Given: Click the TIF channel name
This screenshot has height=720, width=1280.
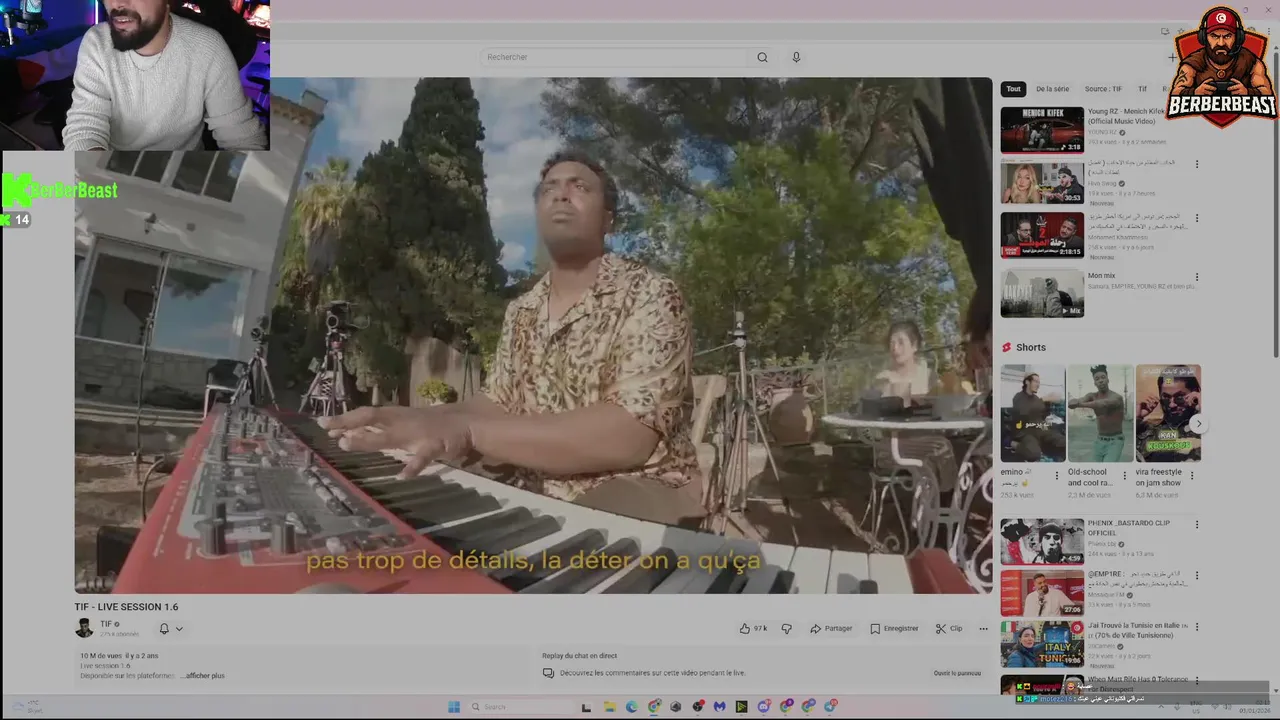Looking at the screenshot, I should click(x=106, y=624).
